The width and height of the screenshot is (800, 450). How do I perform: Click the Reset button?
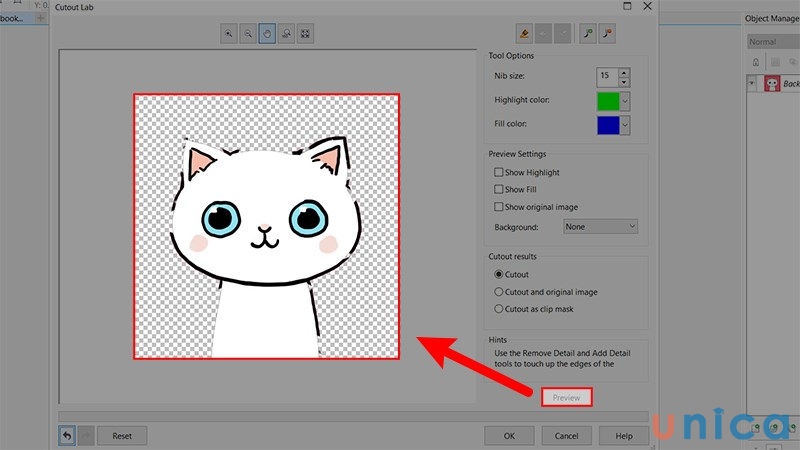[122, 436]
